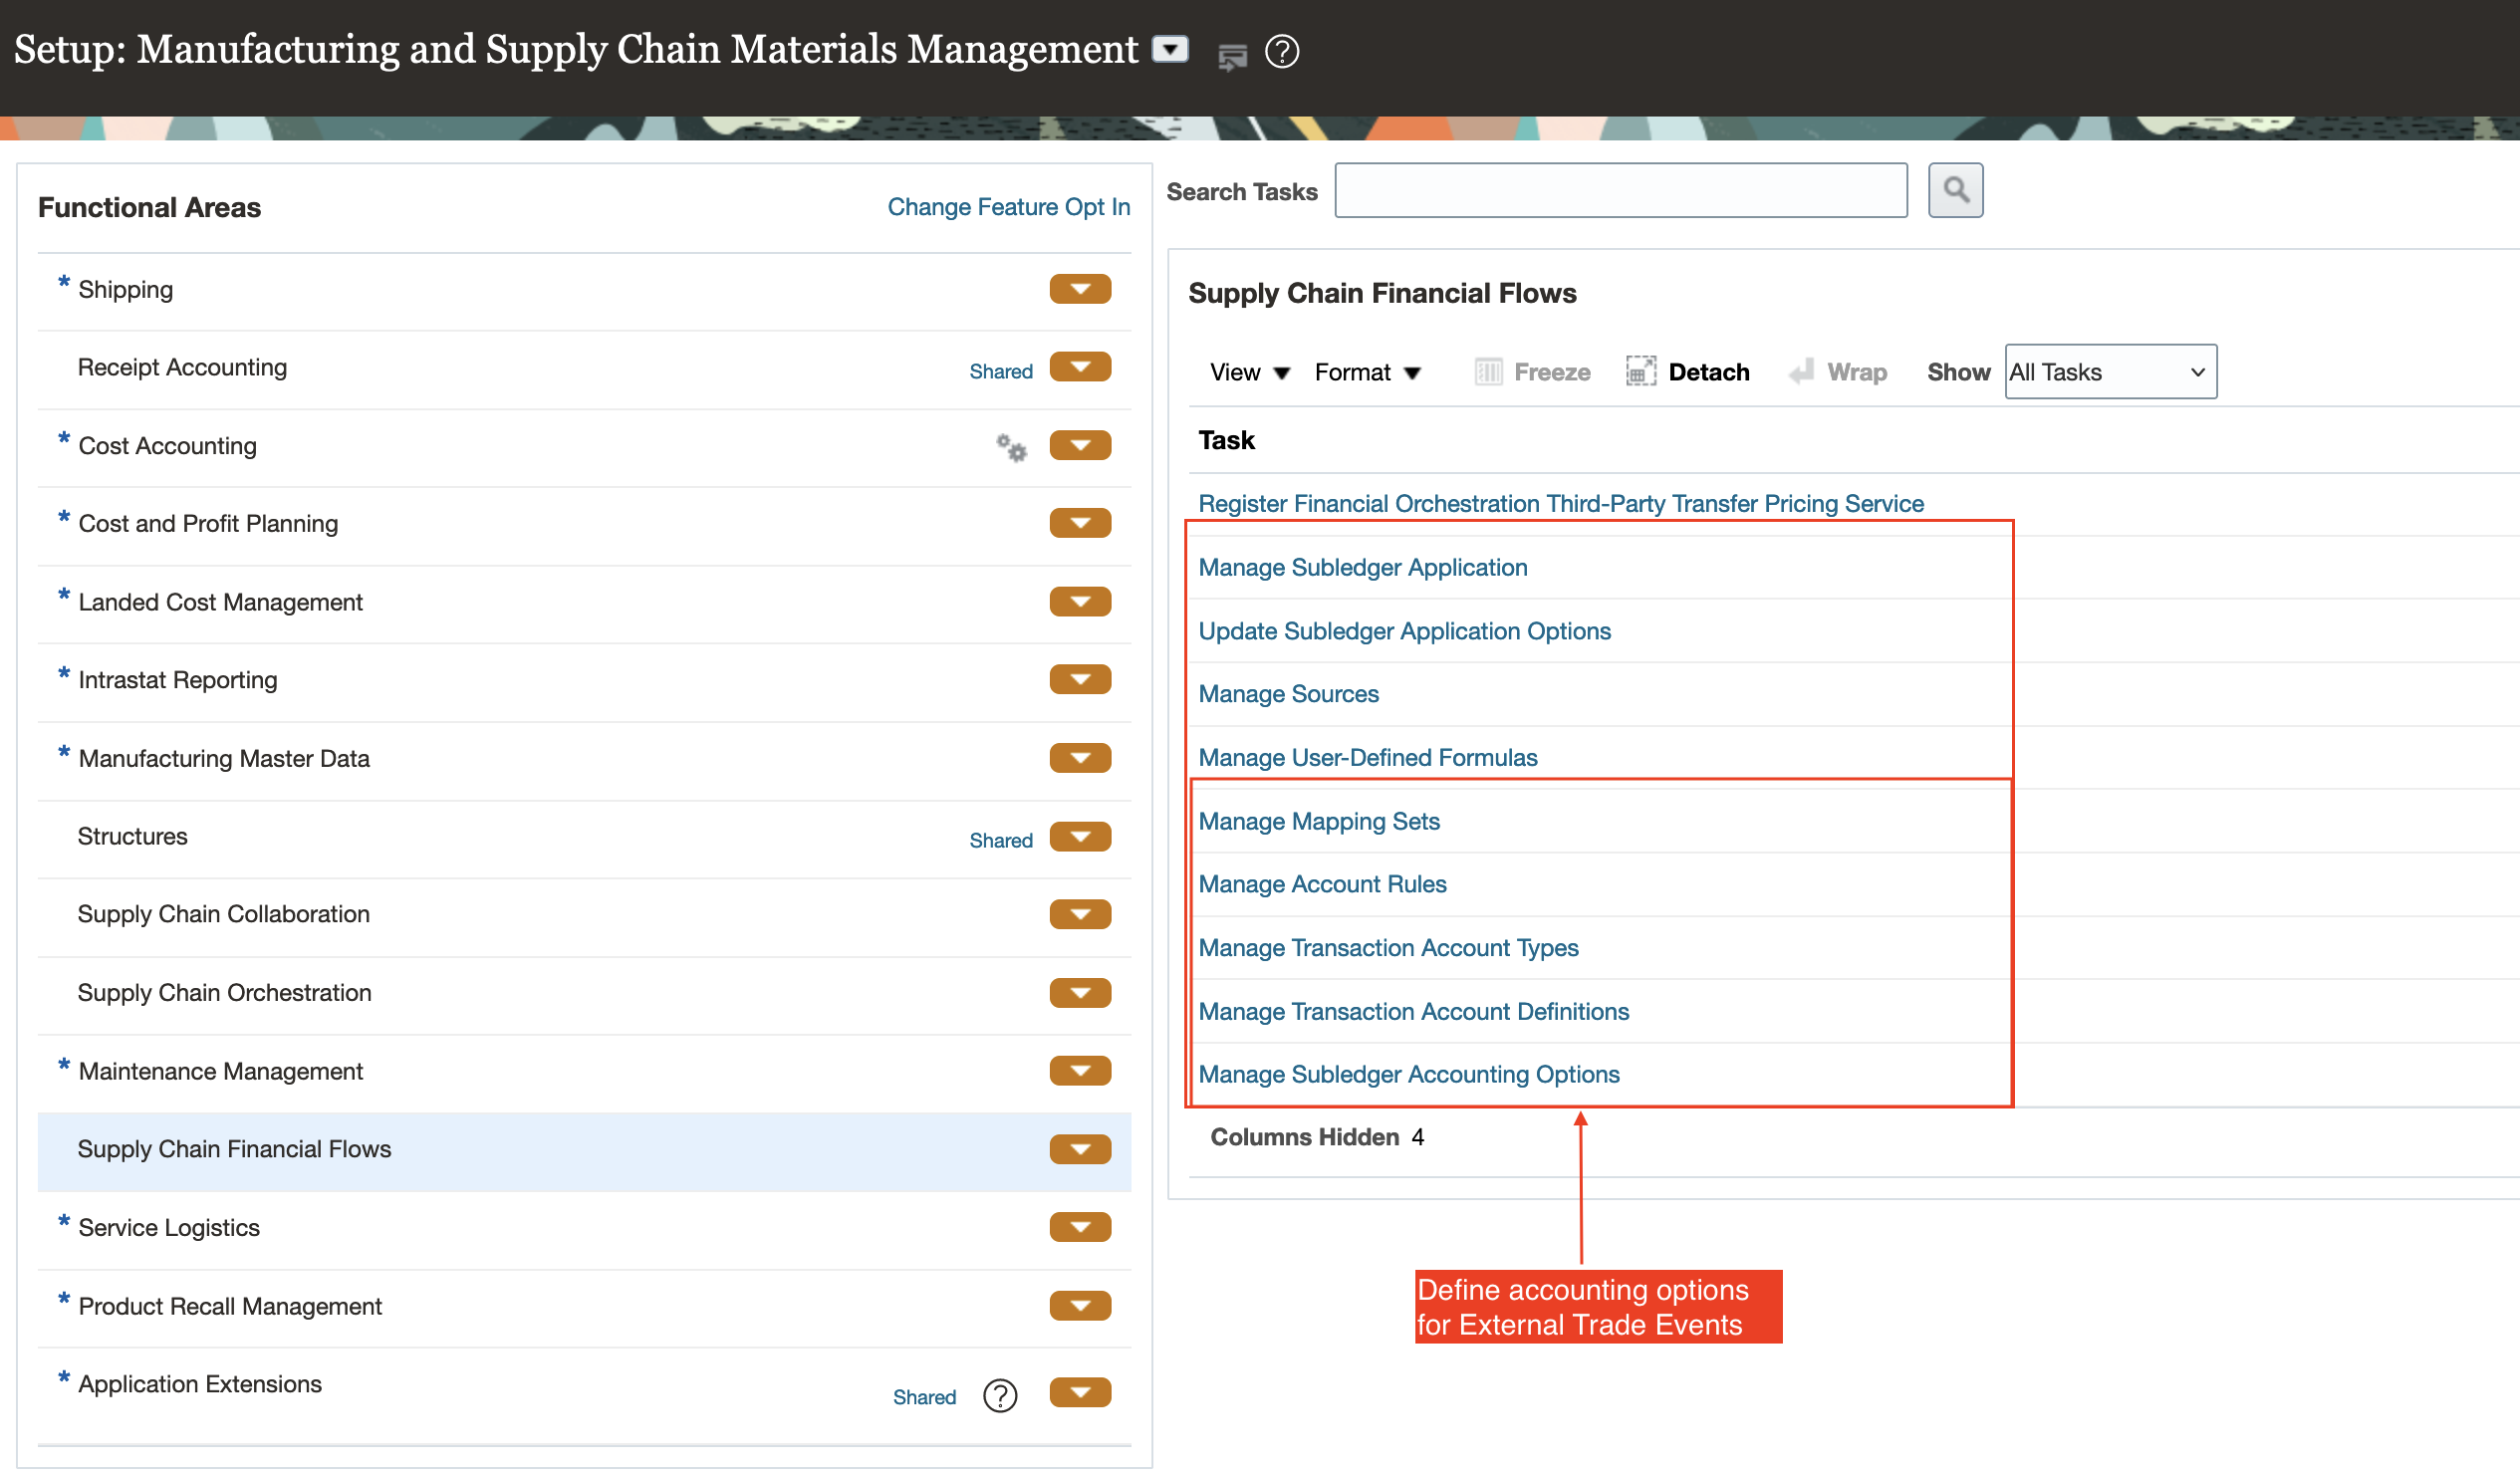Click the message icon in header

pos(1232,56)
